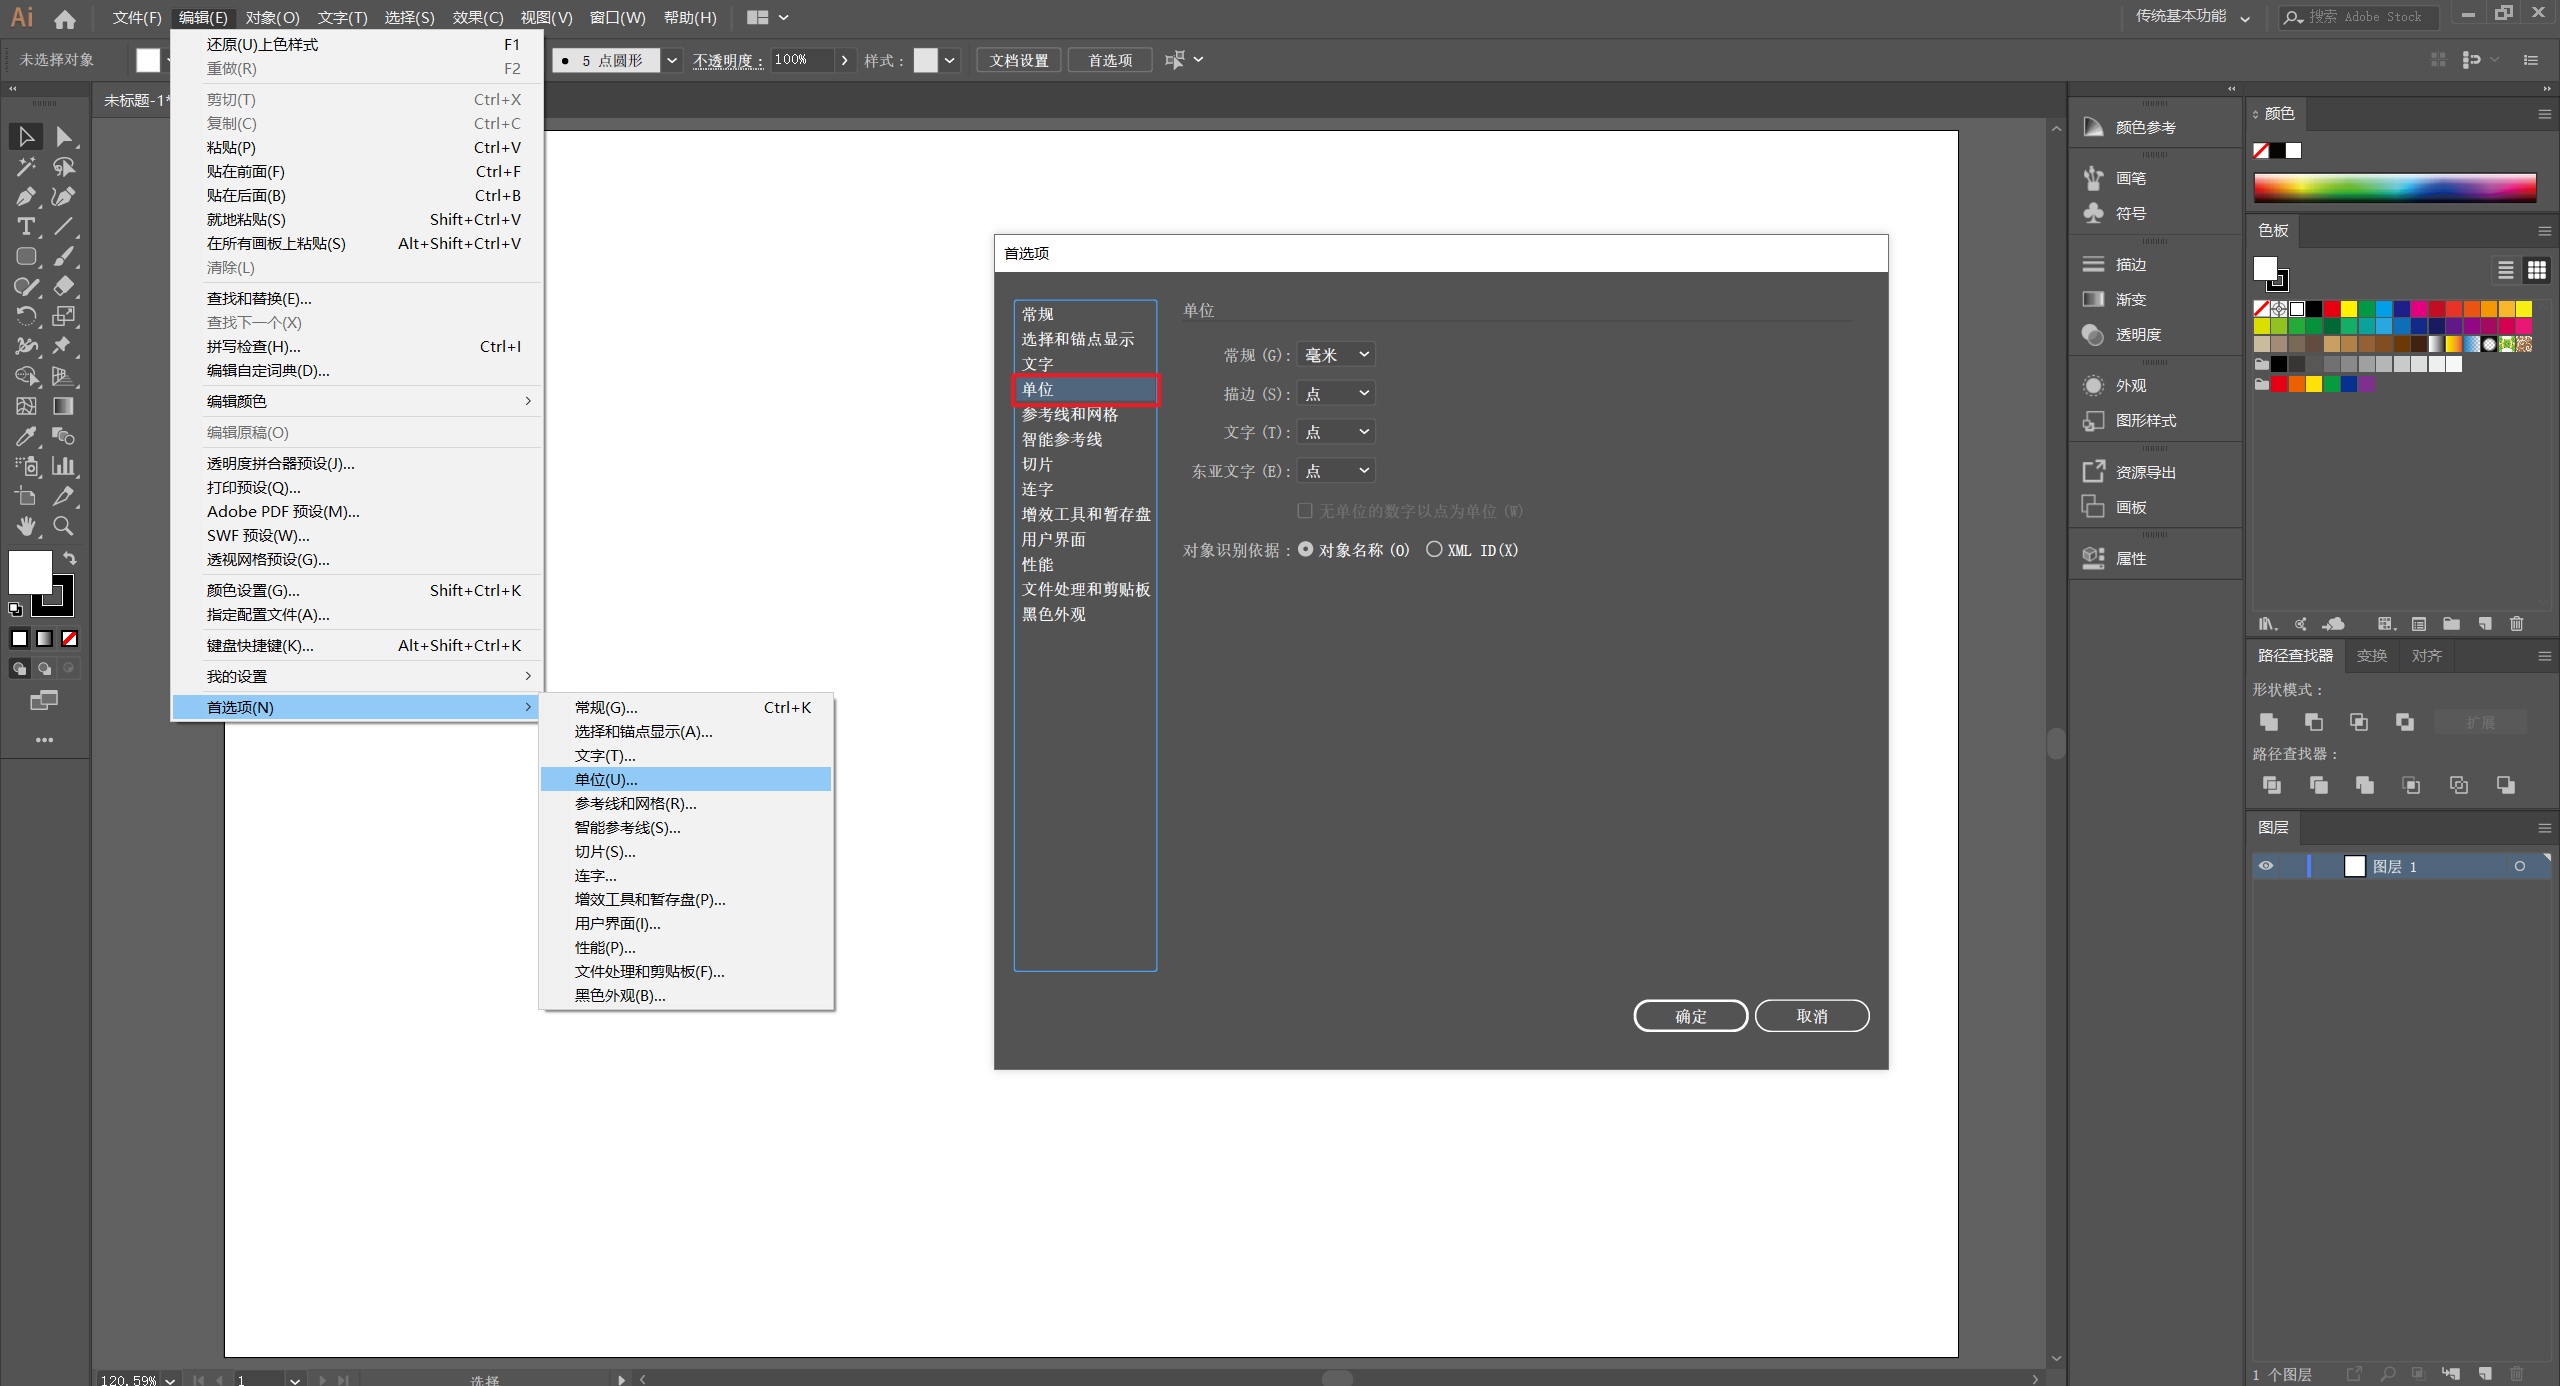The width and height of the screenshot is (2560, 1386).
Task: Toggle visibility of Layer 1
Action: (2266, 866)
